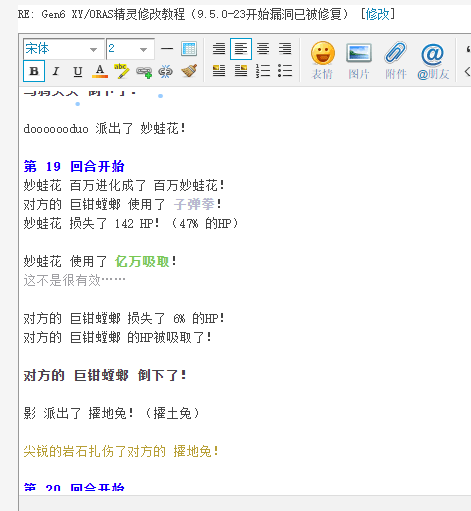Screen dimensions: 471x511
Task: Remove link with the unlink icon
Action: coord(166,71)
